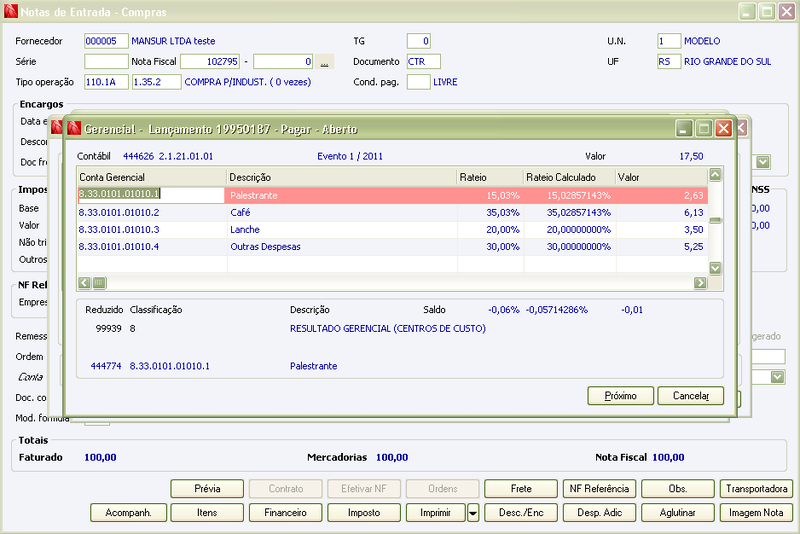Open dropdown arrow next to Ordem field at right

coord(777,377)
